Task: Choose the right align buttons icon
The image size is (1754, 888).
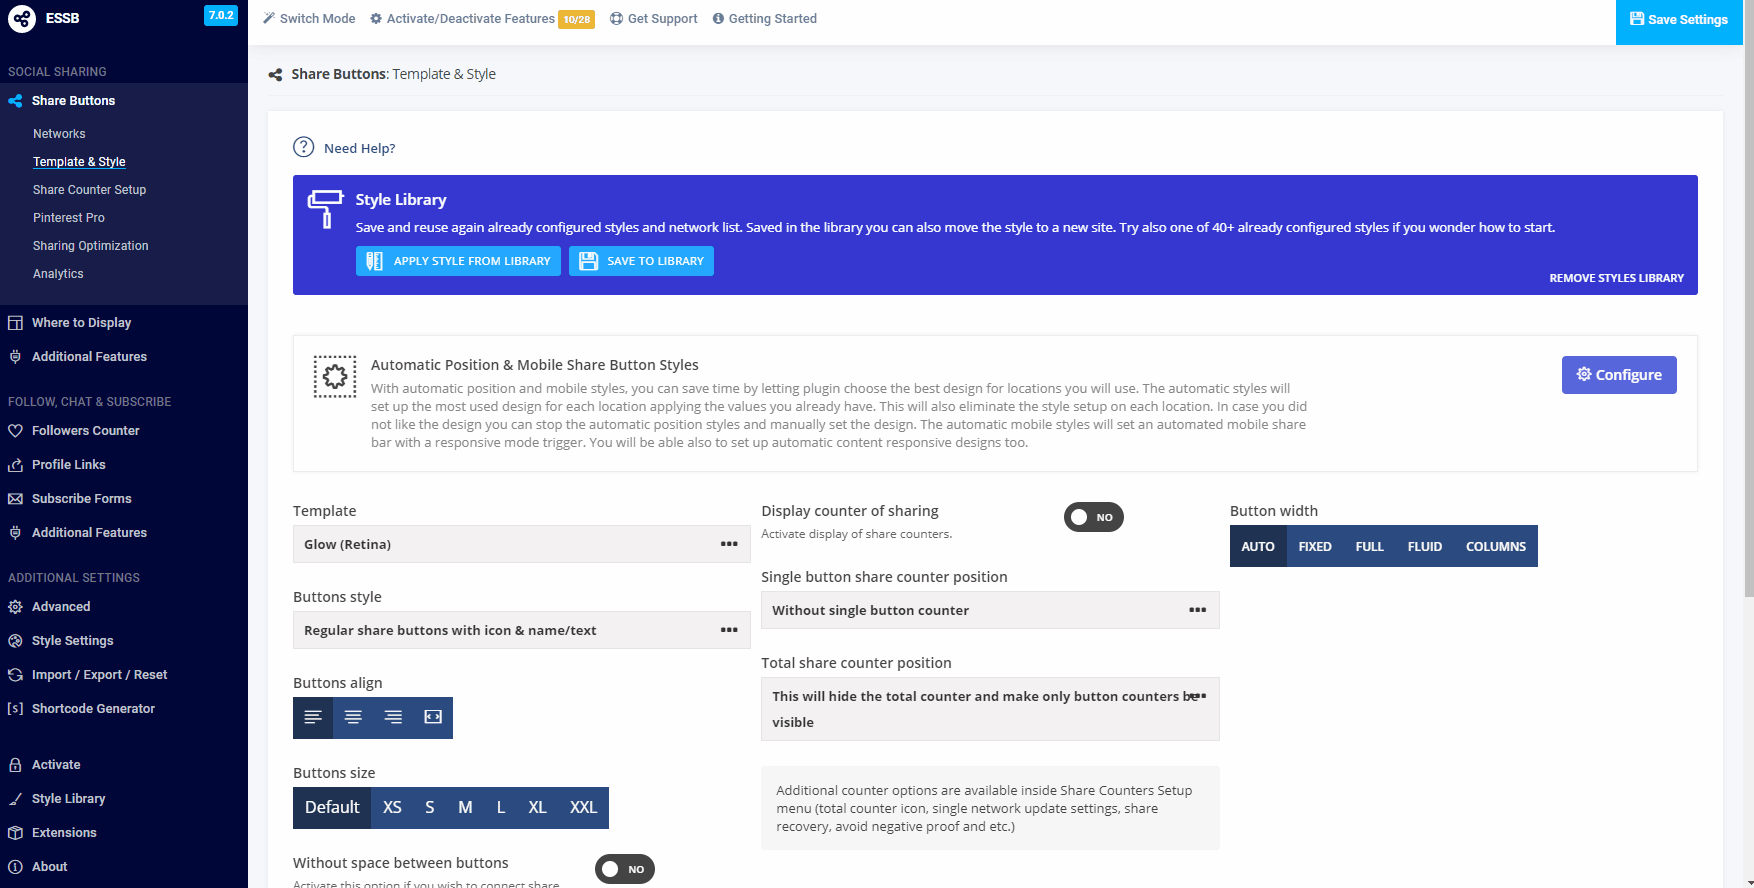Action: (393, 718)
